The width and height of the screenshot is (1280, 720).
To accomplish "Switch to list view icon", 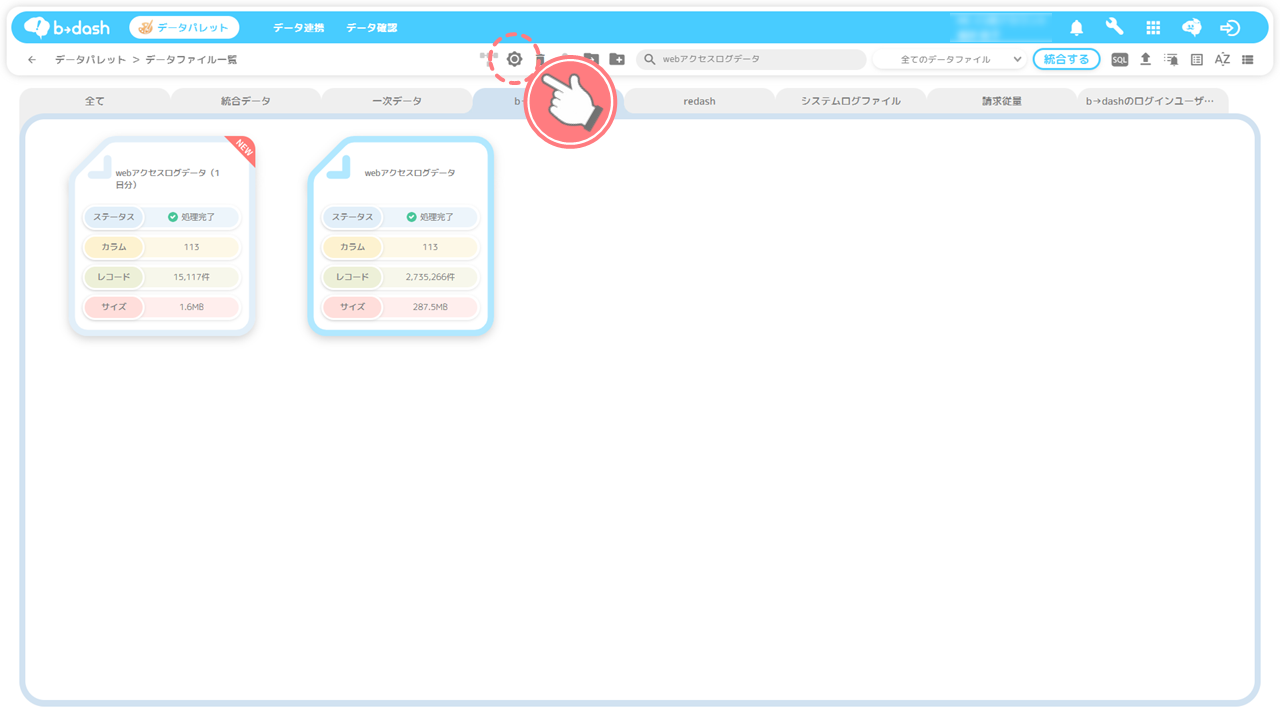I will click(x=1248, y=59).
